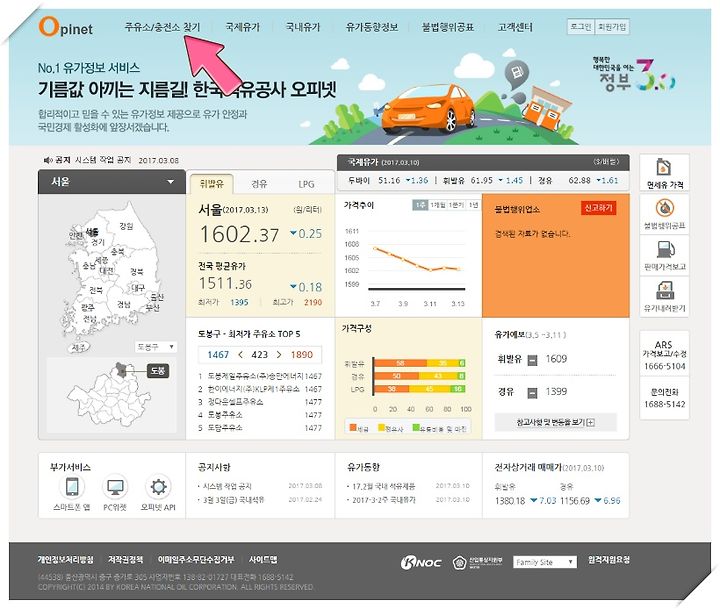Open the 도봉구 district dropdown
Screen dimensions: 720x609
[156, 347]
